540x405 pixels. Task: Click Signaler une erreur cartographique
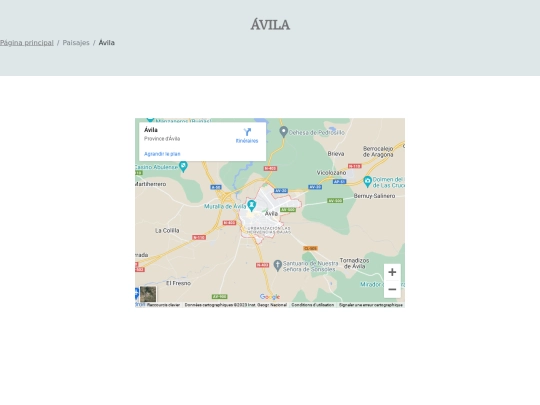pyautogui.click(x=371, y=305)
